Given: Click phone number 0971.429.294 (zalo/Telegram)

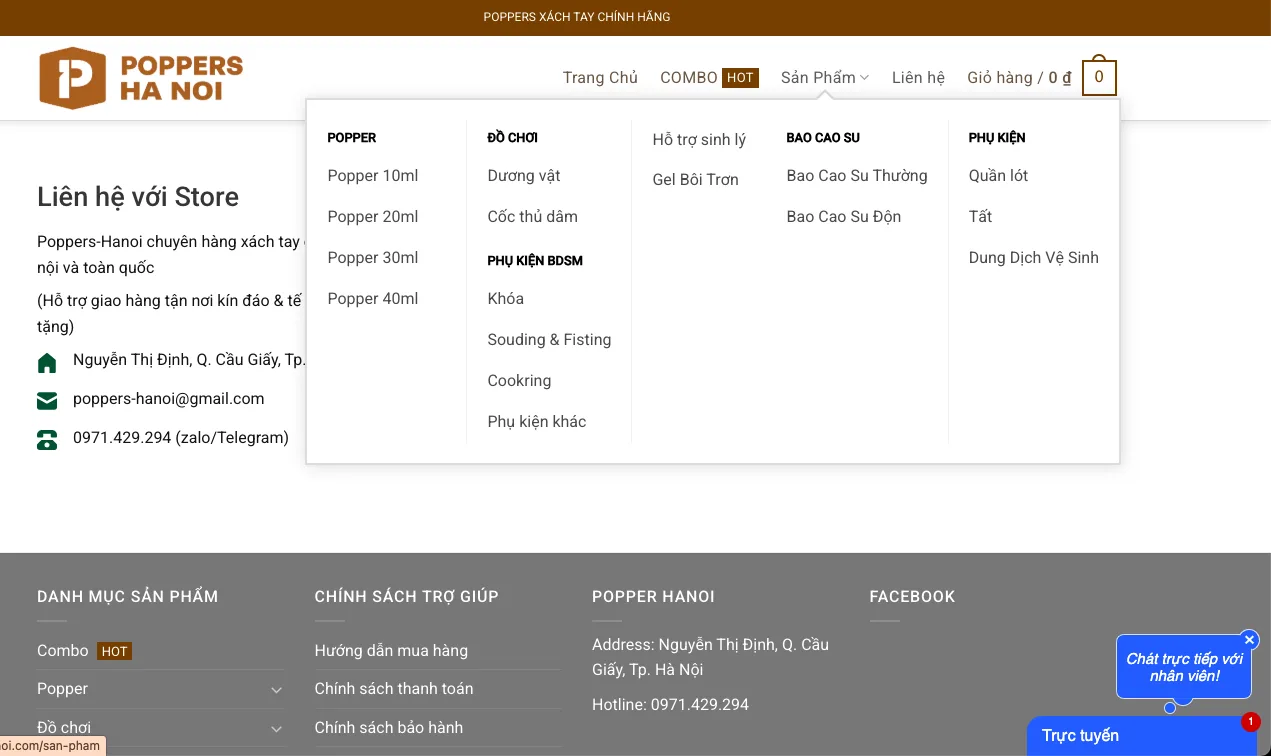Looking at the screenshot, I should pos(181,437).
